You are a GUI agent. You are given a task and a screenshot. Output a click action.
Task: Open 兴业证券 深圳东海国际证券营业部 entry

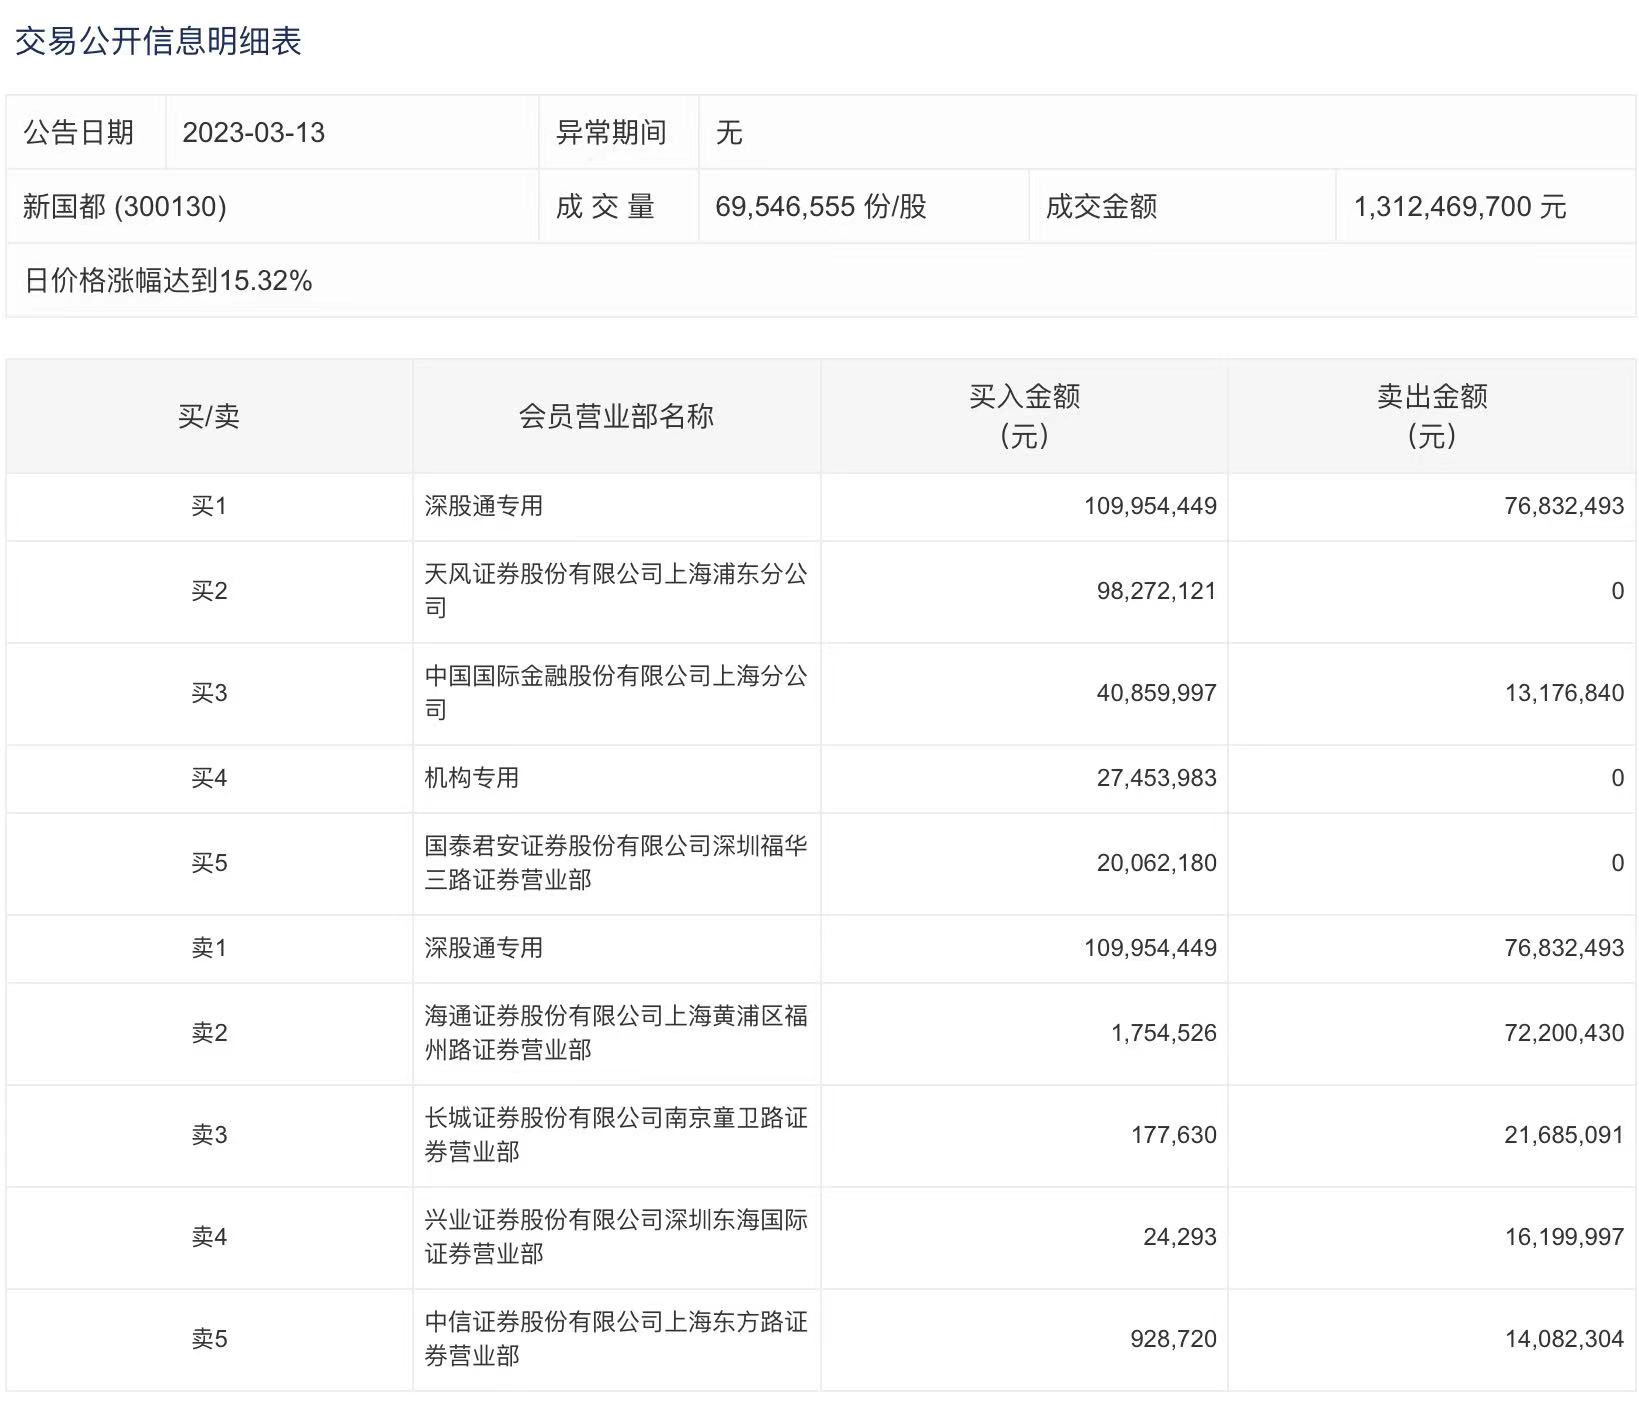[x=615, y=1237]
